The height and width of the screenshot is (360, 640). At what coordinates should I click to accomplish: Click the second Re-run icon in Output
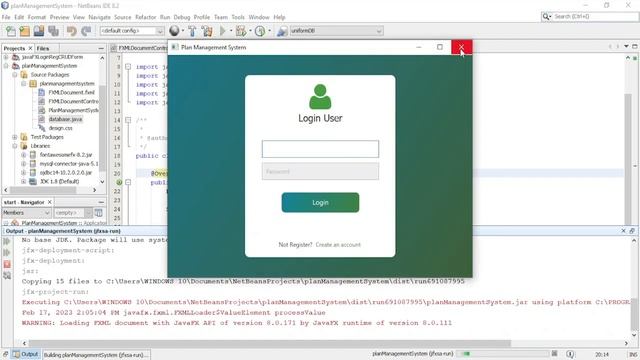coord(7,253)
